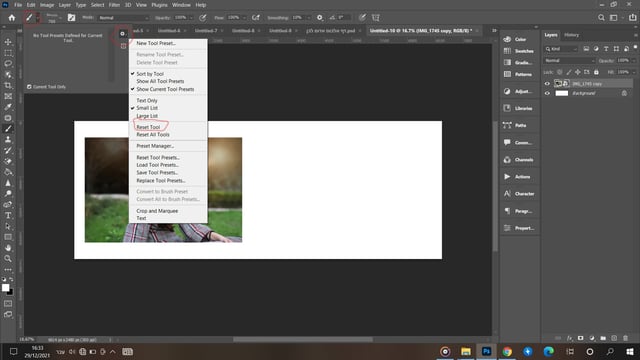640x360 pixels.
Task: Open the Paragraph panel
Action: pos(518,211)
